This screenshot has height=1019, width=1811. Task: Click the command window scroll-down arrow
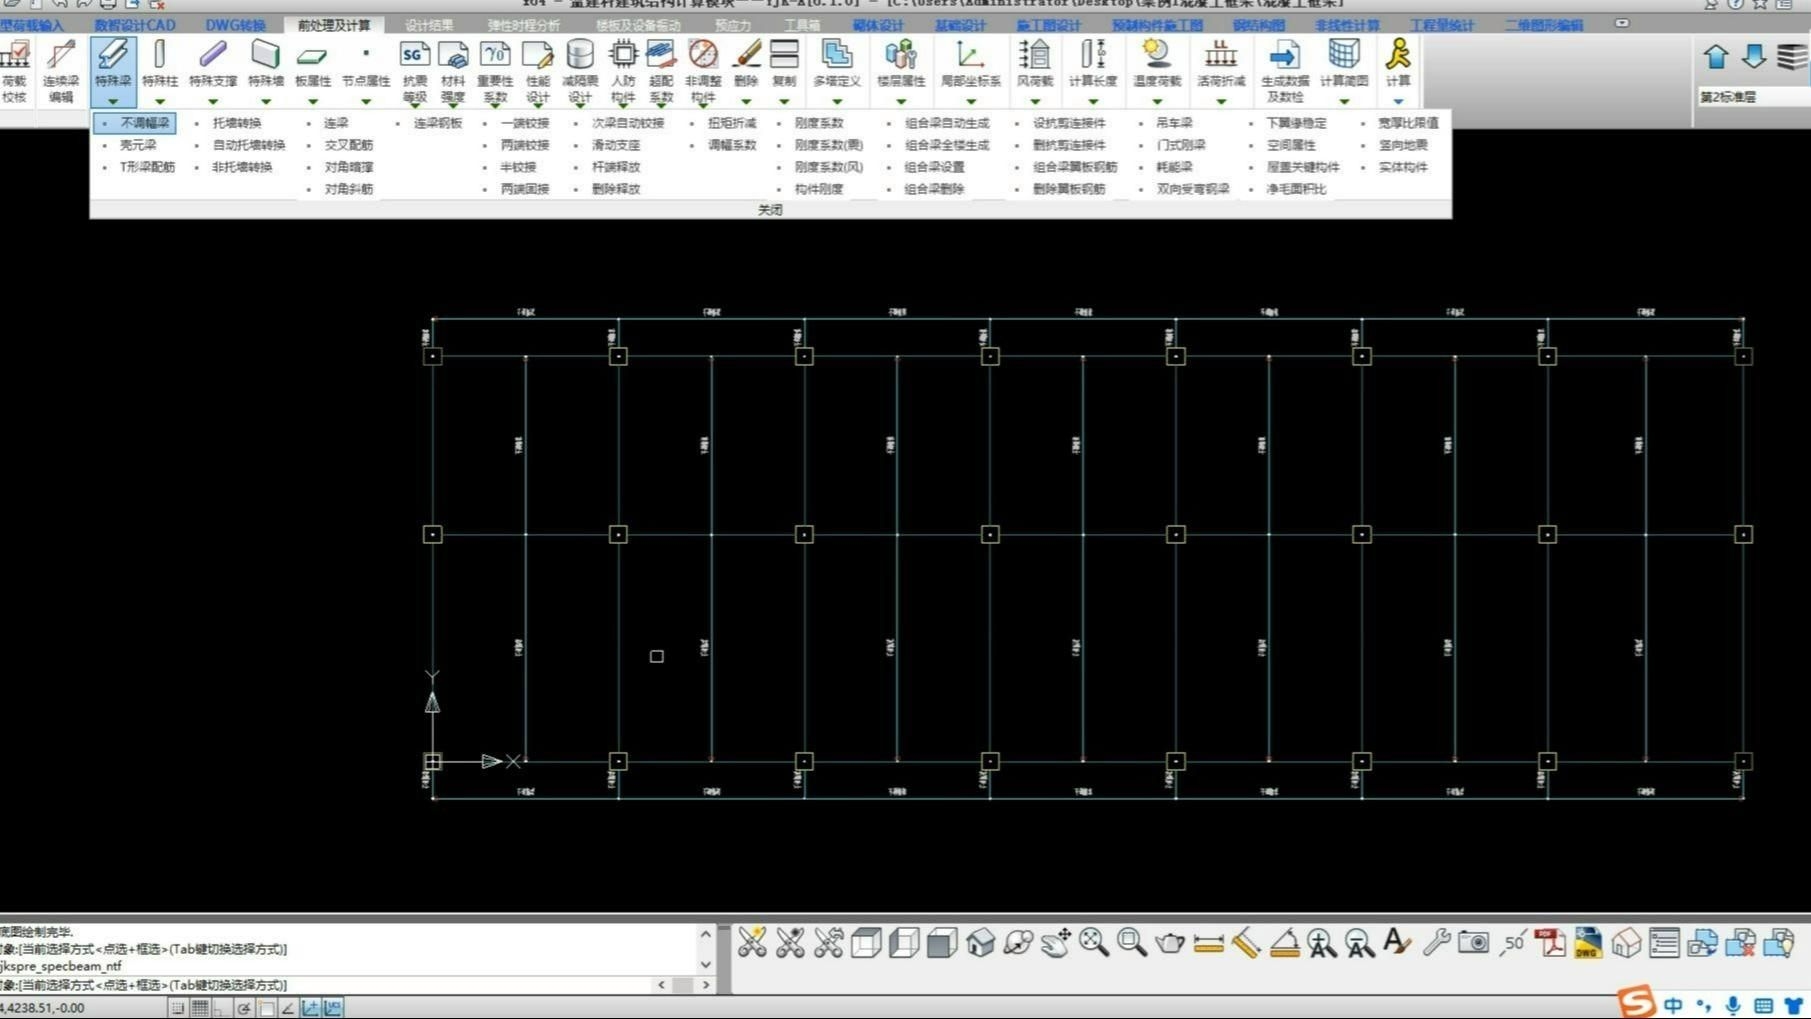coord(705,965)
